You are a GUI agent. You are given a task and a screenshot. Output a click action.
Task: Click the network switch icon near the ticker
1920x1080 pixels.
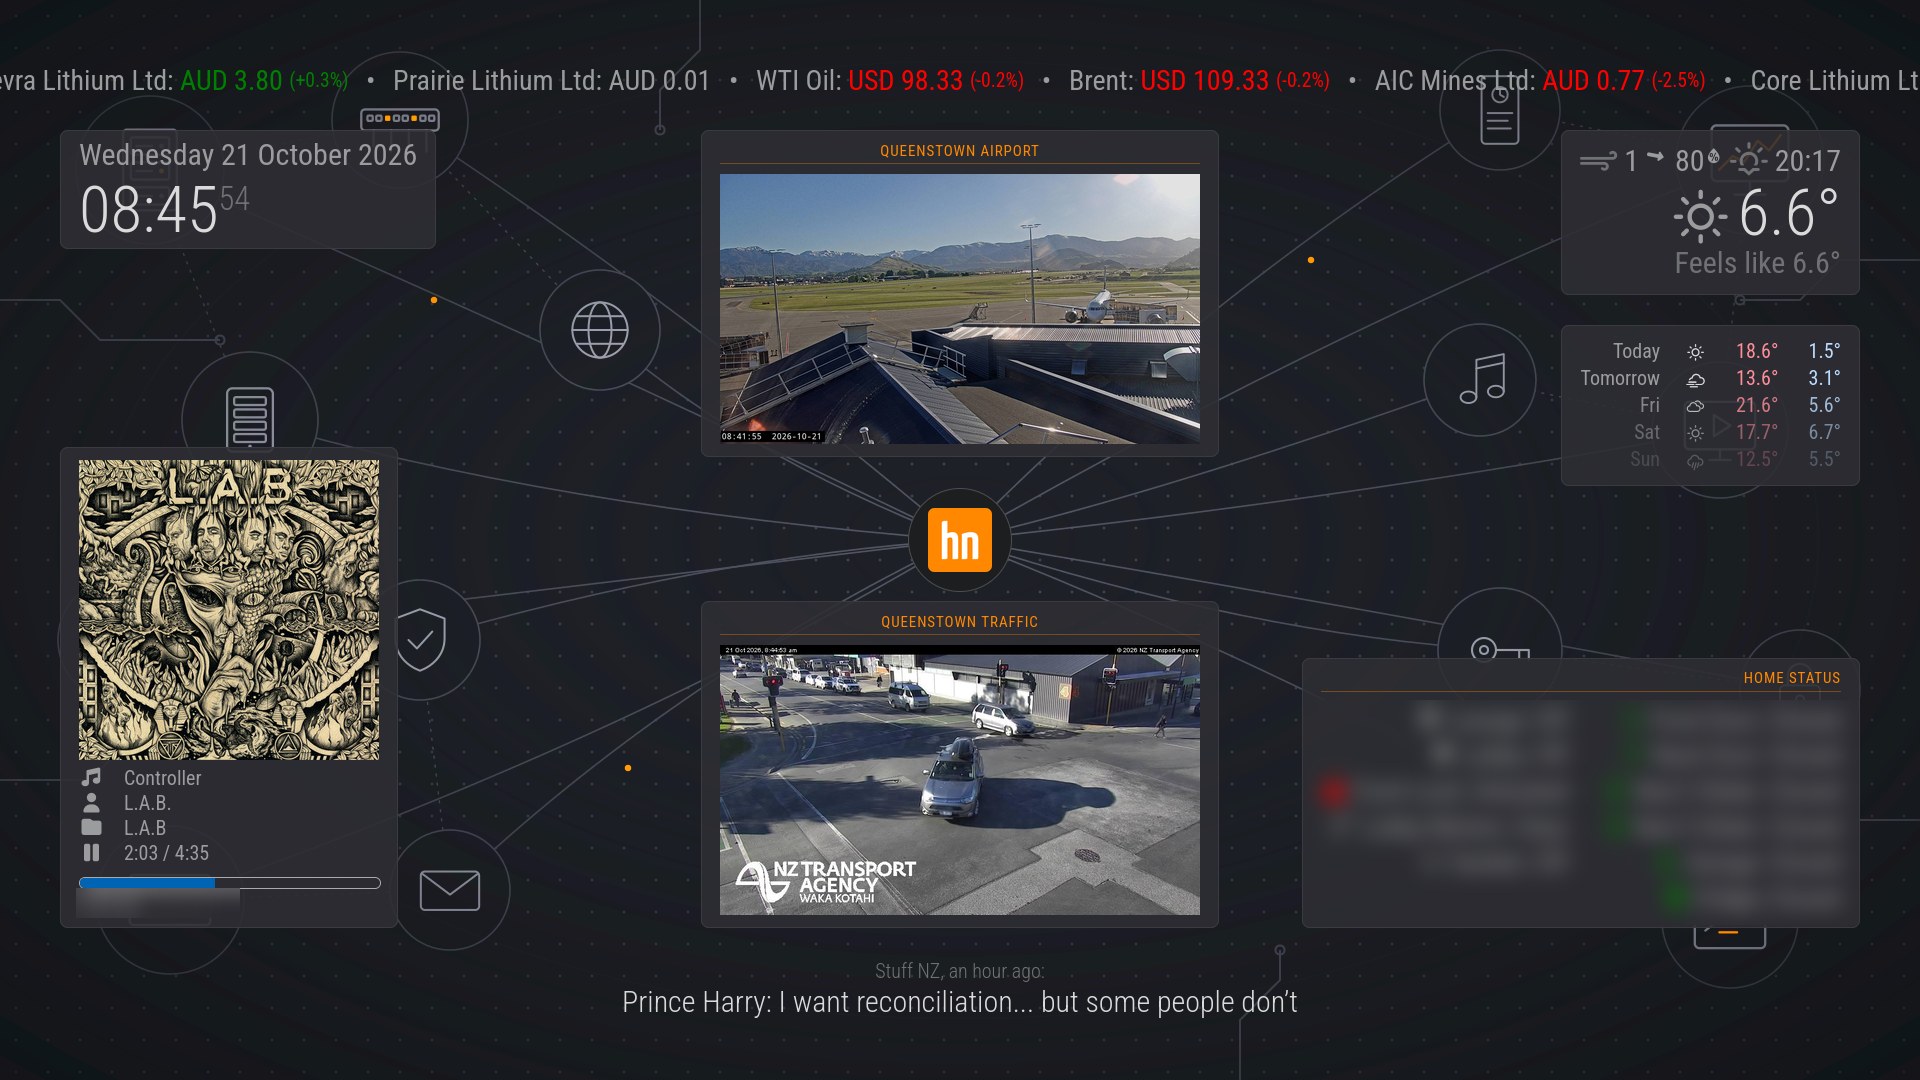click(400, 118)
